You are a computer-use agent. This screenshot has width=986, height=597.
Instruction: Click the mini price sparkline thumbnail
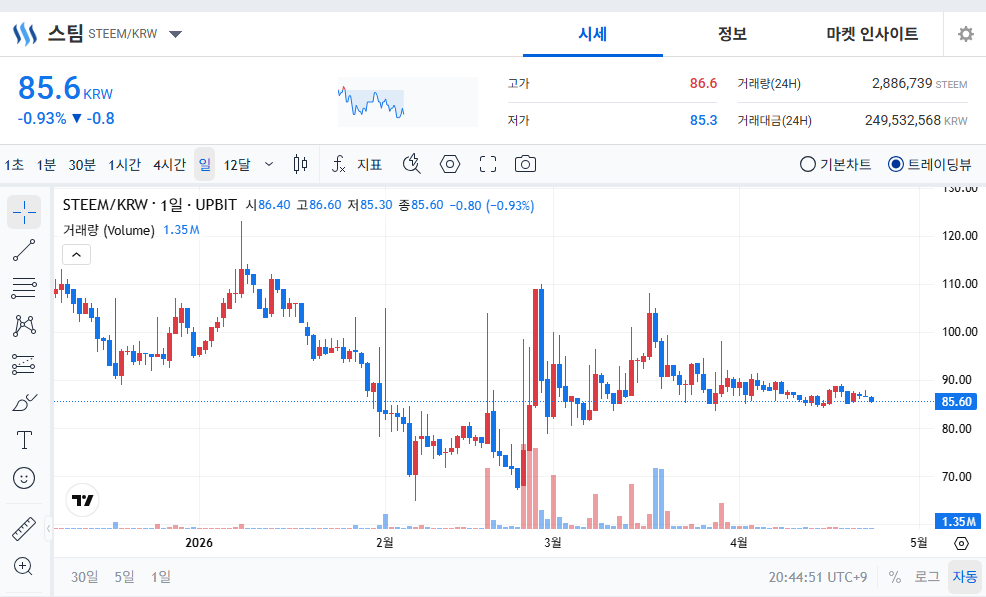407,102
